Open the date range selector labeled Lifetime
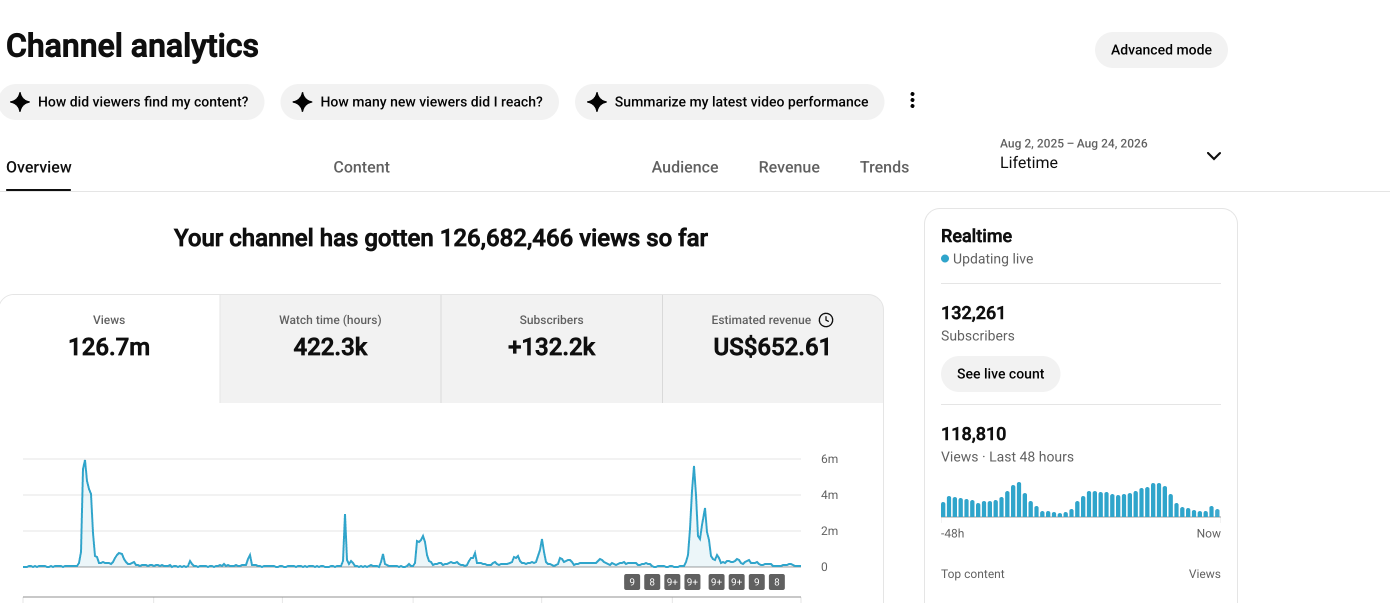1390x603 pixels. (x=1111, y=154)
